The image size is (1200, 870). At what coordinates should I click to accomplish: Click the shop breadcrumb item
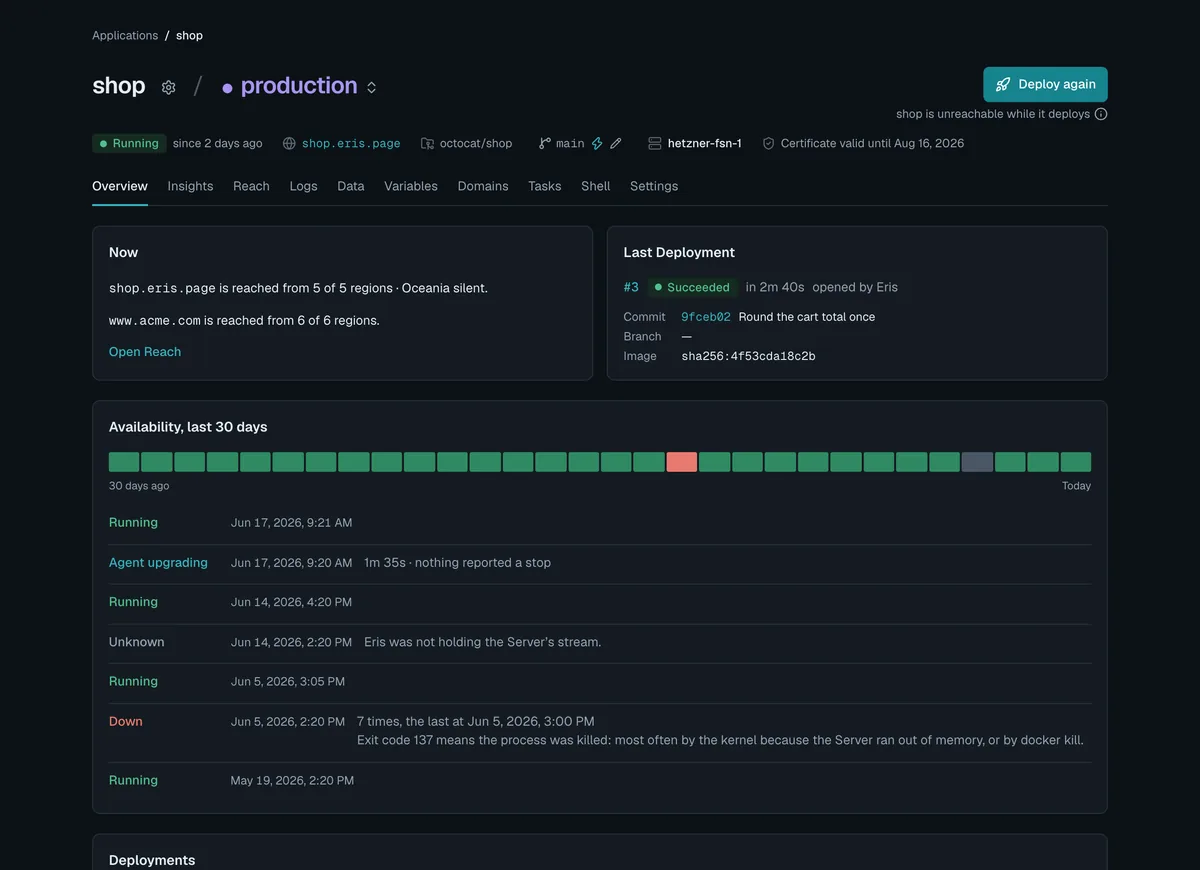(189, 35)
